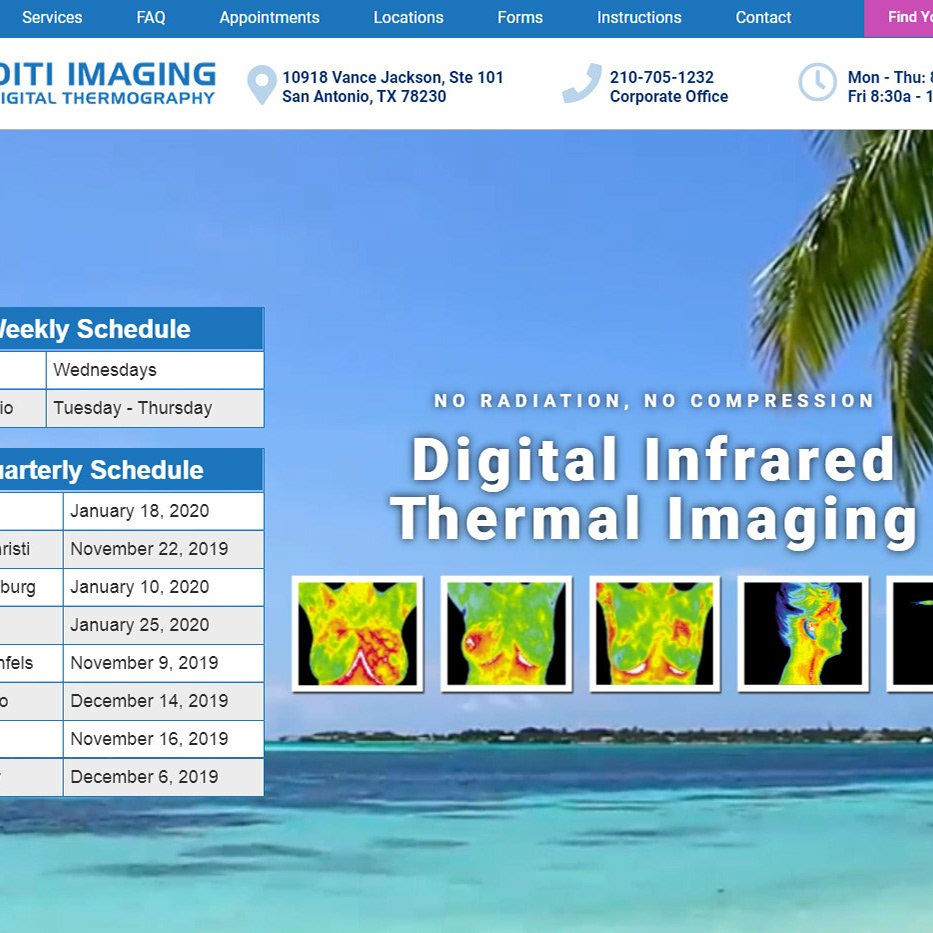The height and width of the screenshot is (933, 933).
Task: Select the January 18, 2020 date
Action: (x=164, y=511)
